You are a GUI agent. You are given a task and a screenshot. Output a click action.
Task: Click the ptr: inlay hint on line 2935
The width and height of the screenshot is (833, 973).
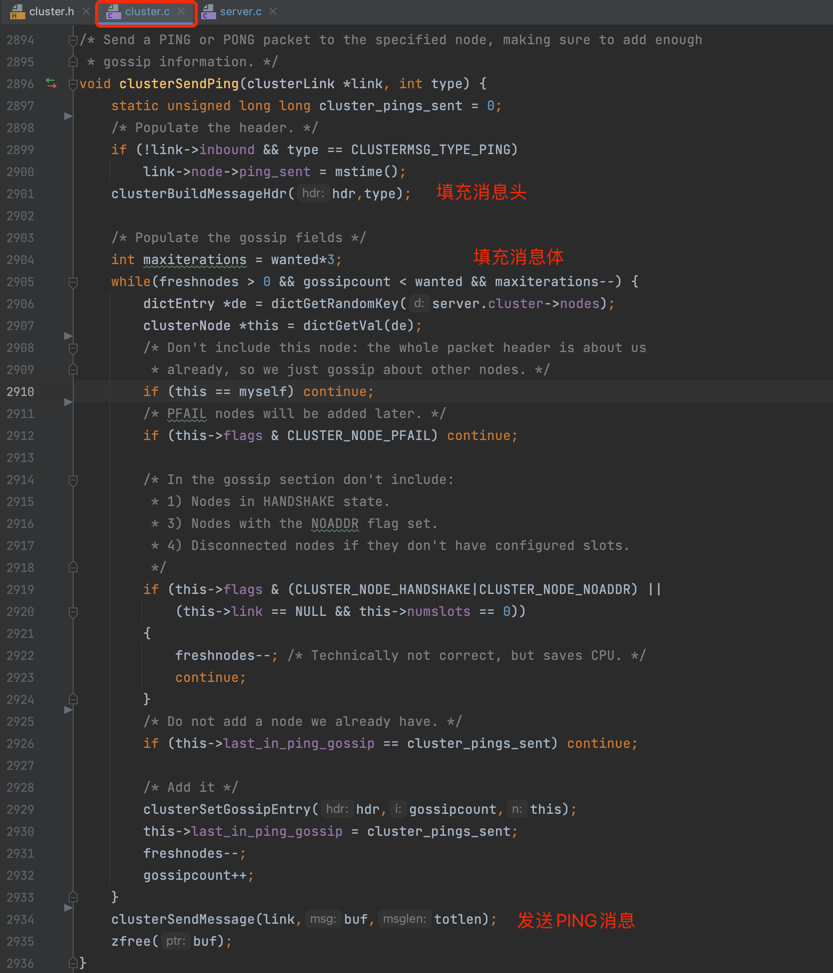click(x=175, y=941)
